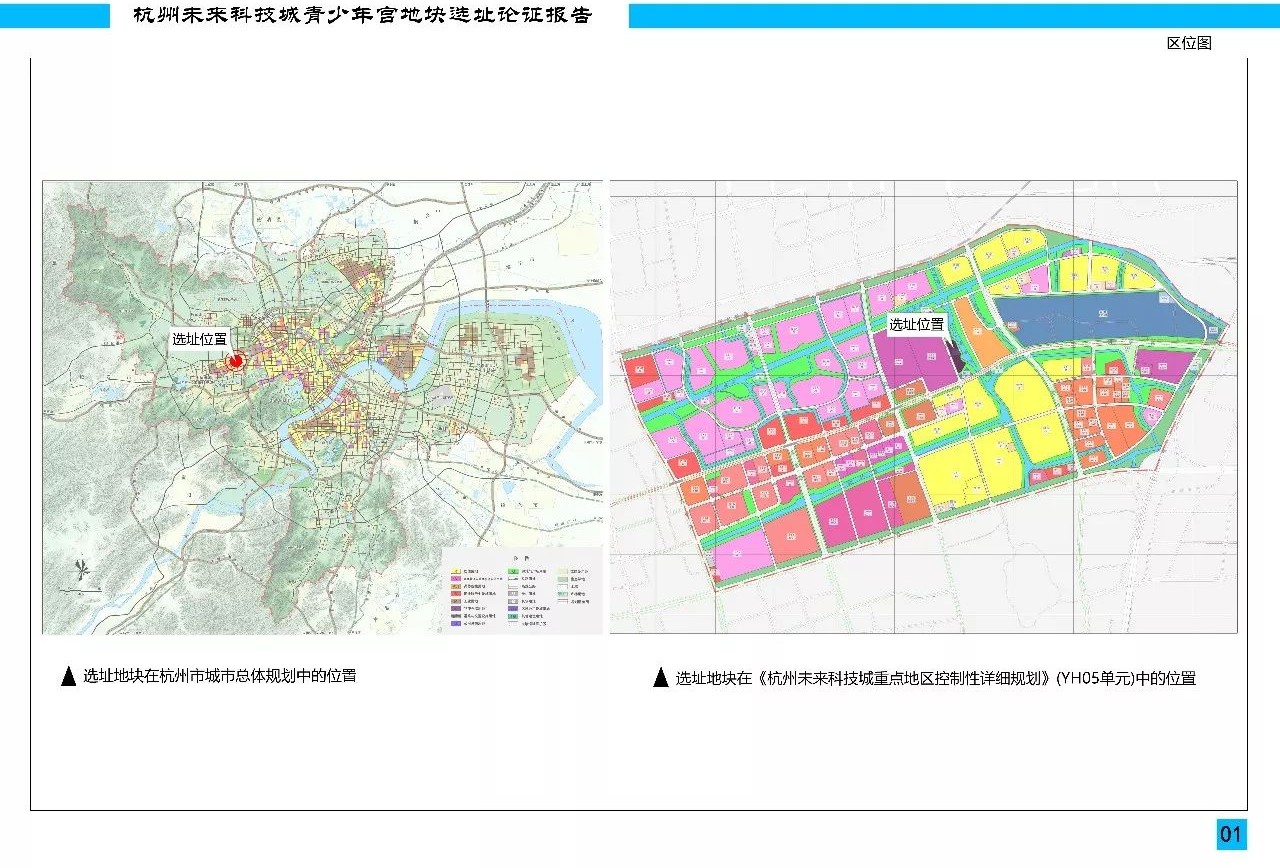The image size is (1280, 868).
Task: Click the map legend box on left map
Action: point(521,590)
